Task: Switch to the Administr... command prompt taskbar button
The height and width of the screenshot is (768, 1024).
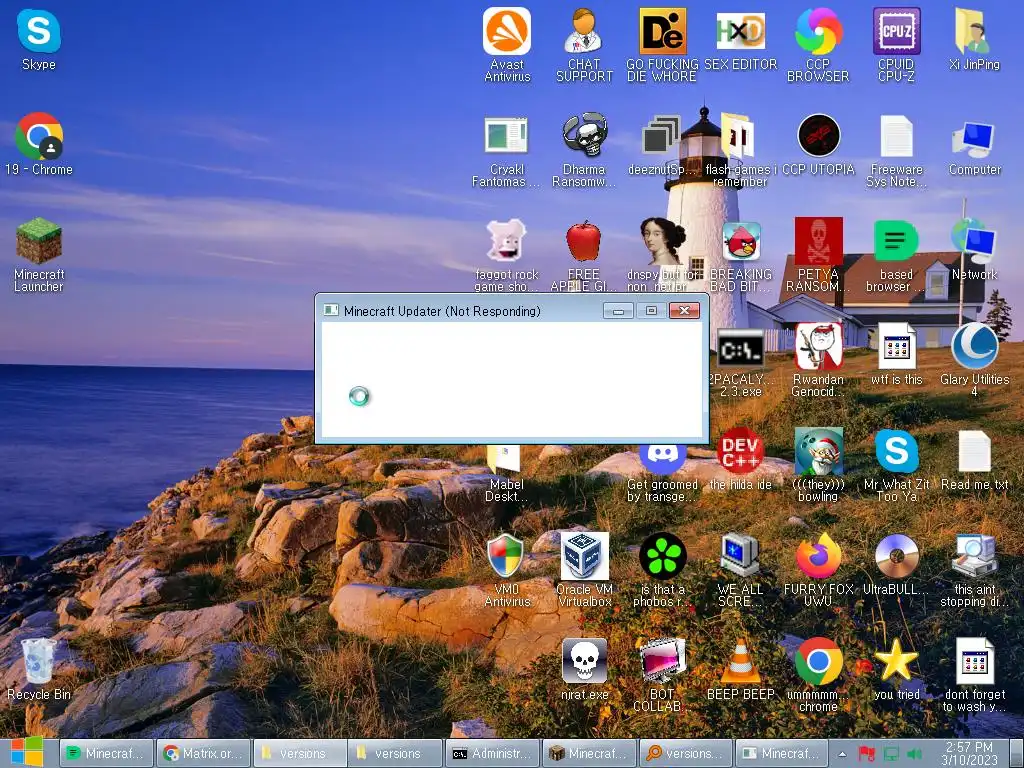Action: (x=493, y=753)
